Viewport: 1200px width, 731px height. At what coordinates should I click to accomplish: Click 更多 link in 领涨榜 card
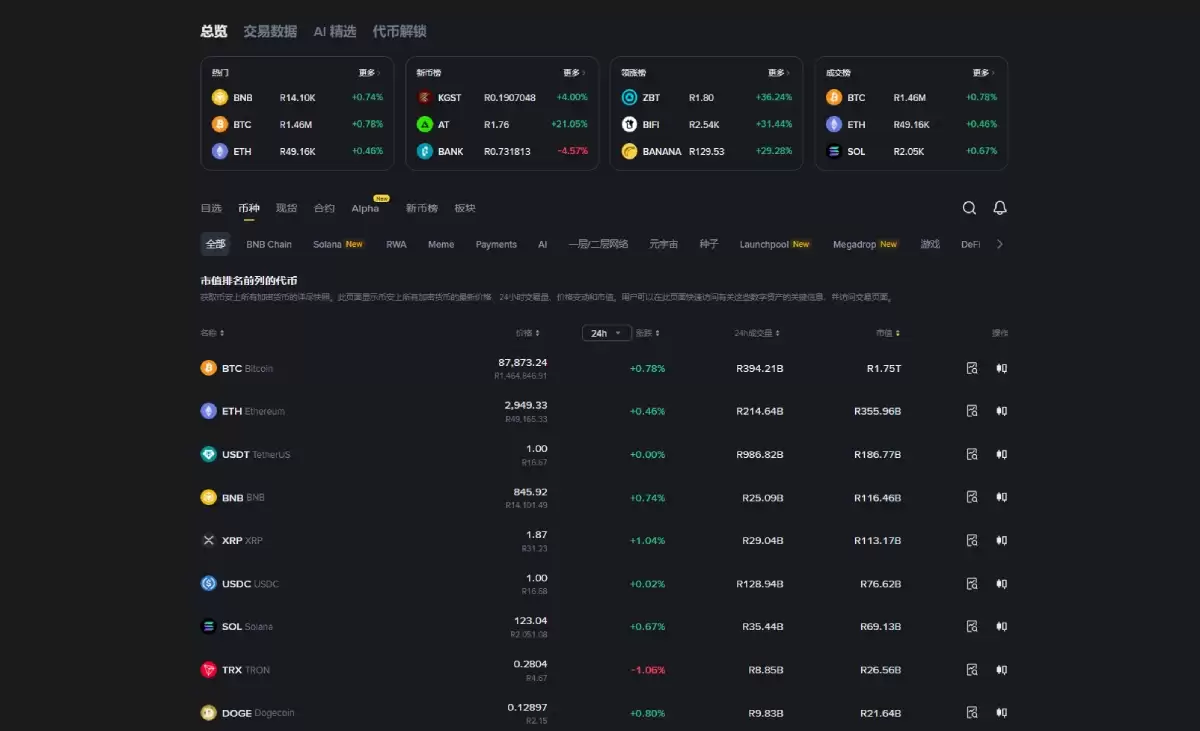[778, 73]
